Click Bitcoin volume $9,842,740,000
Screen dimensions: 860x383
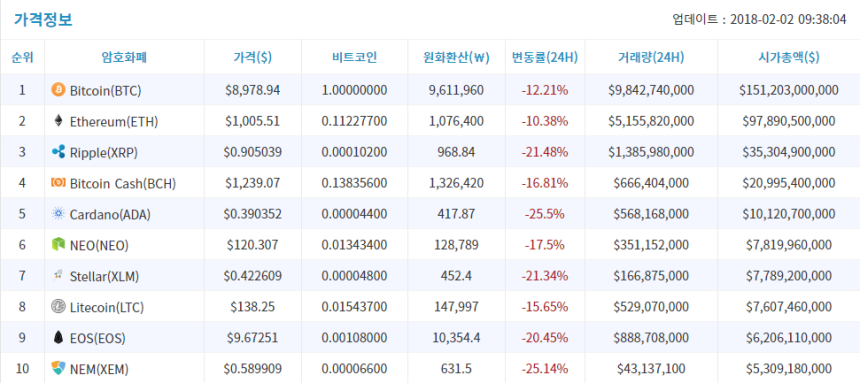(651, 90)
